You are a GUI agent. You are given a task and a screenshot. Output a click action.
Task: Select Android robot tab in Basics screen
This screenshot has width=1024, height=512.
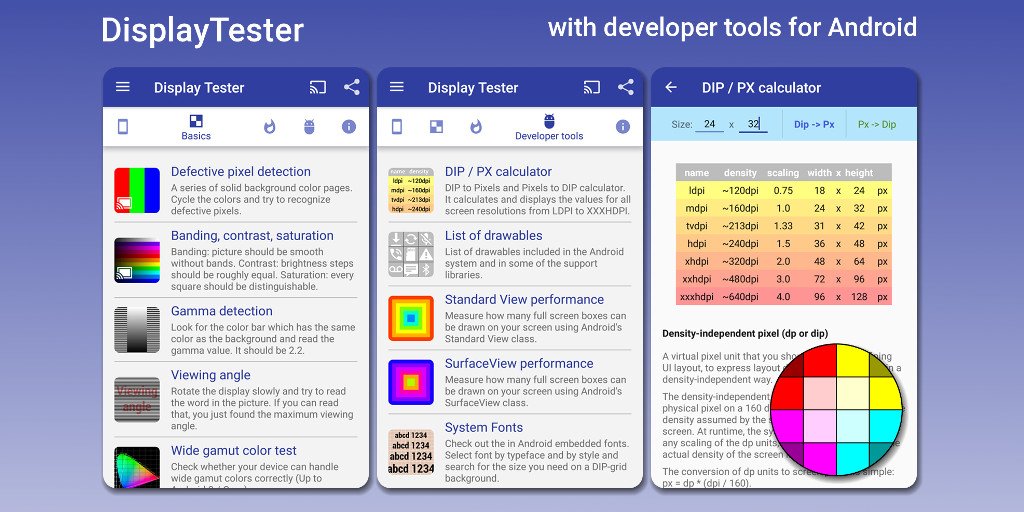[310, 127]
